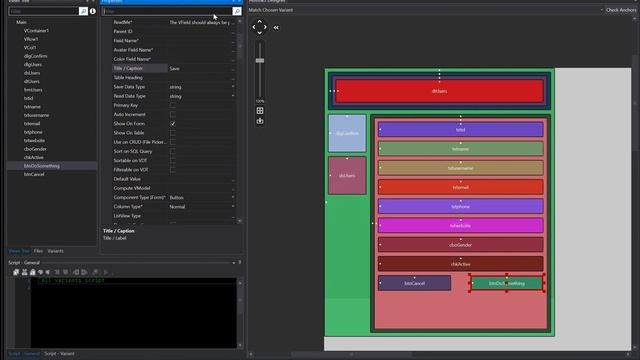Select btnCancel in the views tree
The height and width of the screenshot is (360, 640).
34,174
